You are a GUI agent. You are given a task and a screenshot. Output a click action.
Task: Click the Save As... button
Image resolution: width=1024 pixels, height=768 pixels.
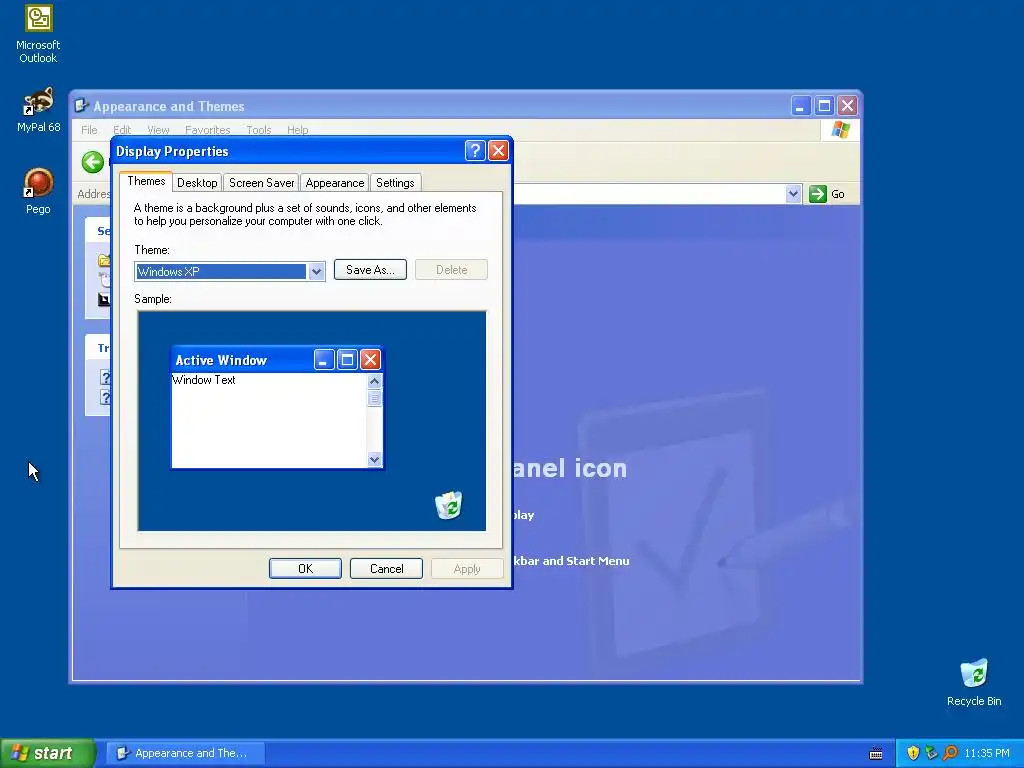click(370, 270)
